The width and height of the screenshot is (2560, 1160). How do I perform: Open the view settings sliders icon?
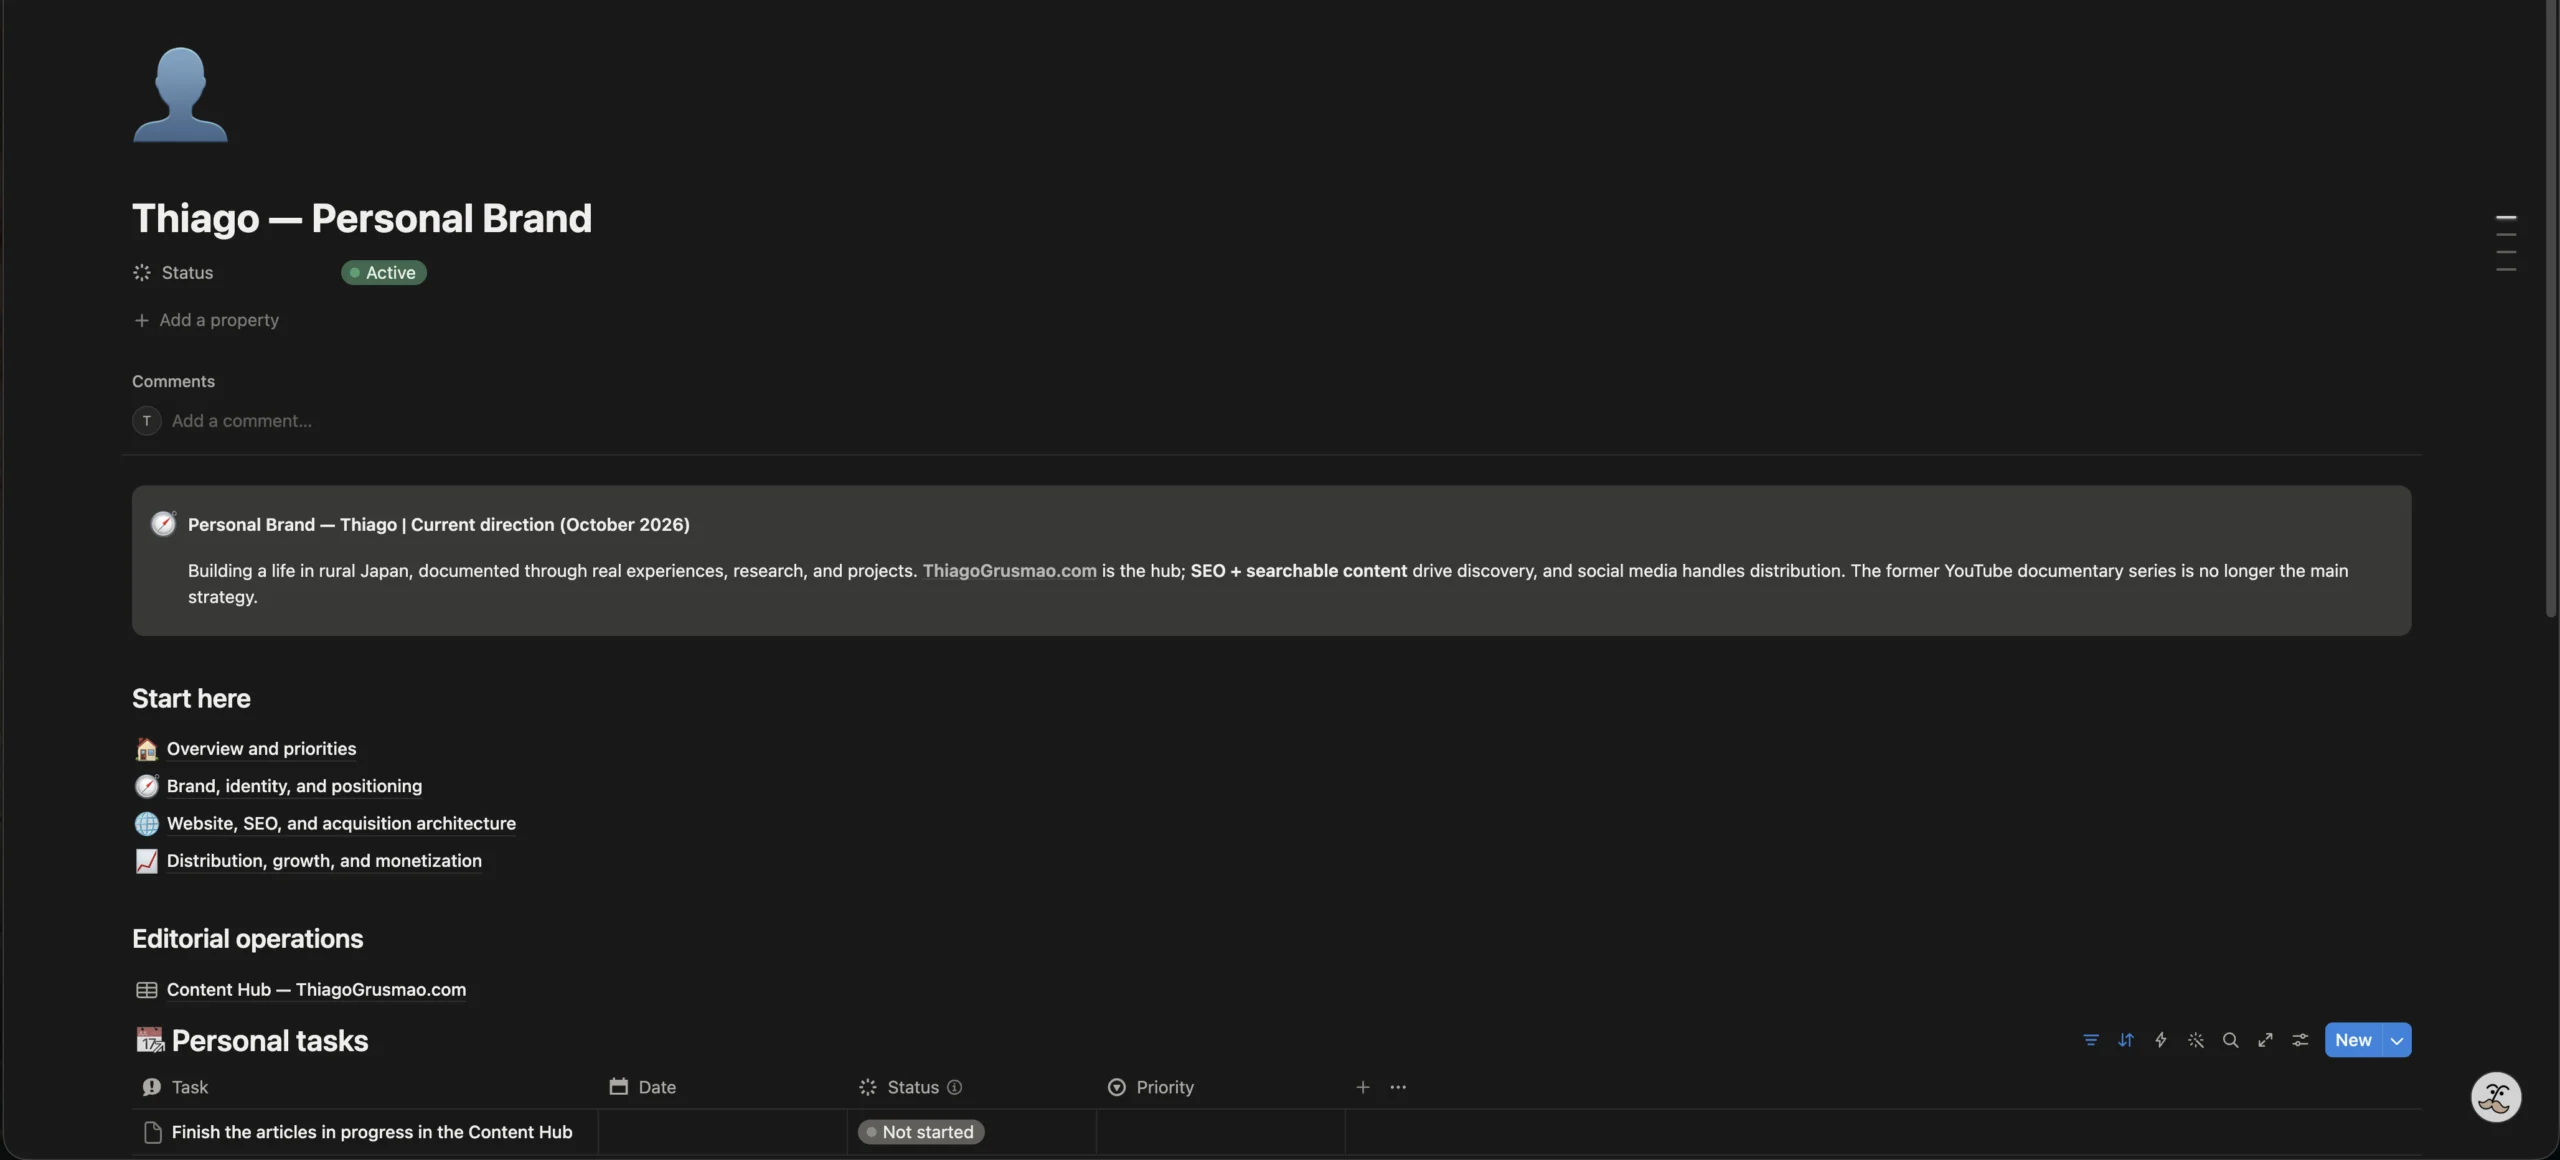(2300, 1040)
